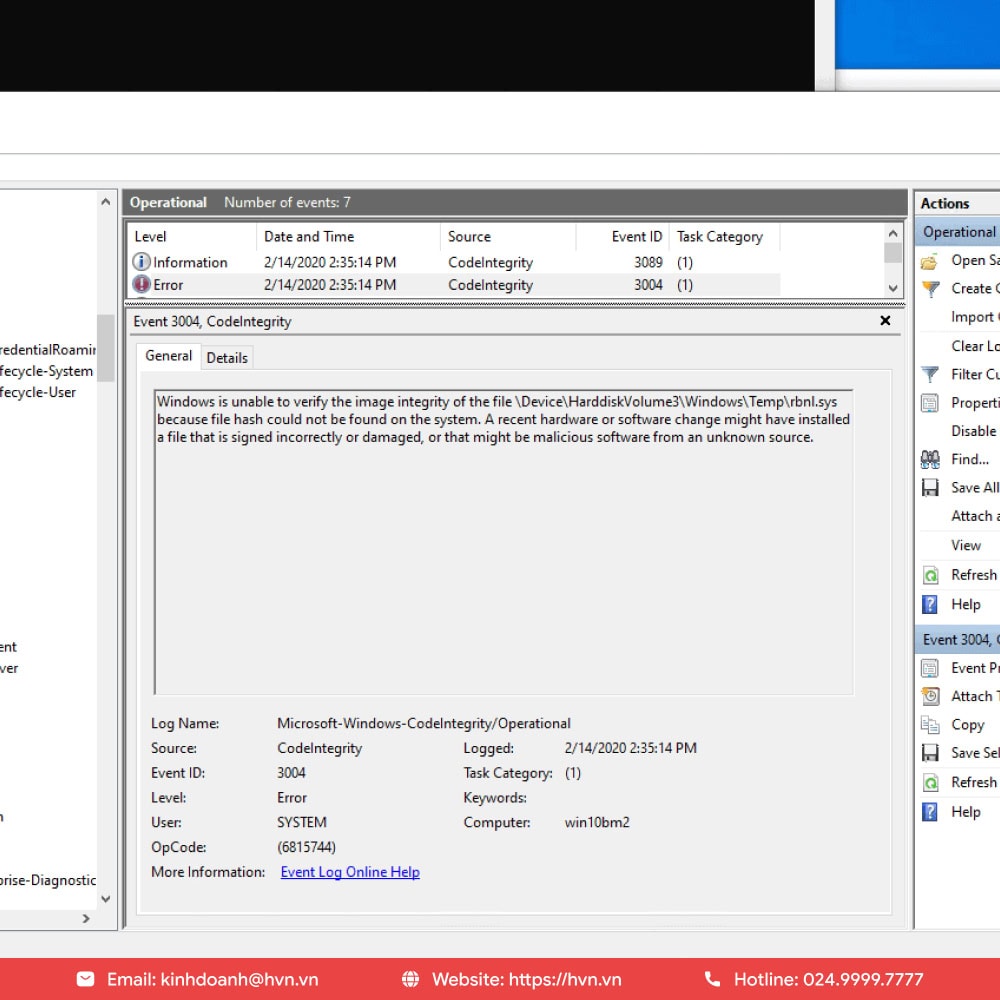This screenshot has width=1000, height=1000.
Task: Switch to the Details tab
Action: tap(227, 358)
